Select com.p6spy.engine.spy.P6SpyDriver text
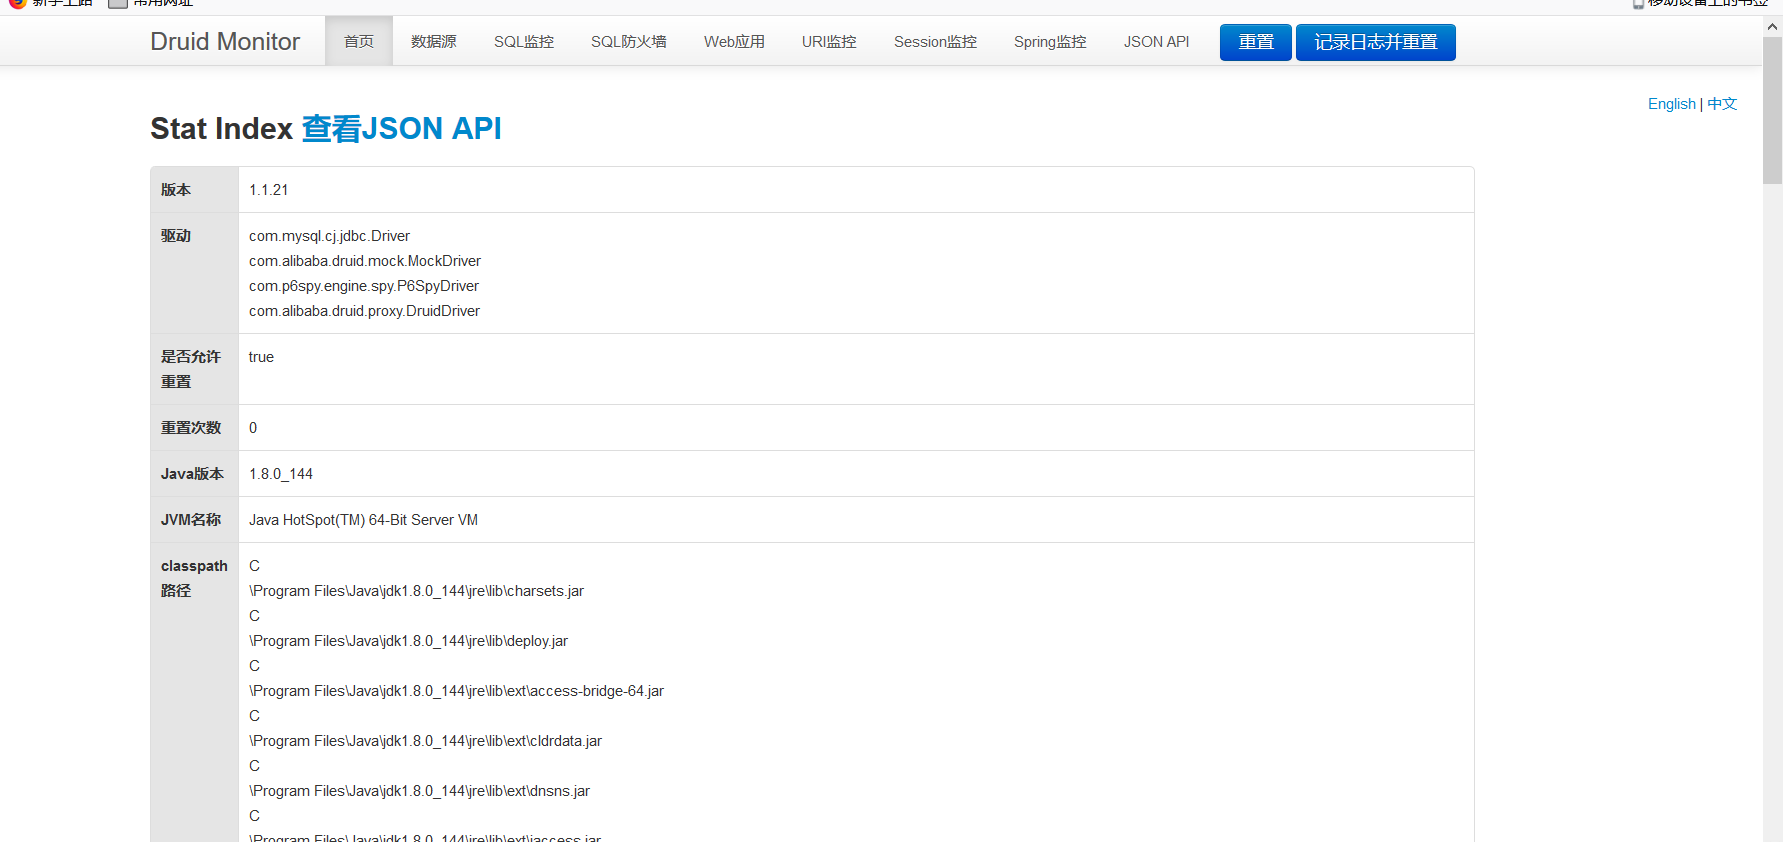Viewport: 1783px width, 842px height. click(x=364, y=286)
